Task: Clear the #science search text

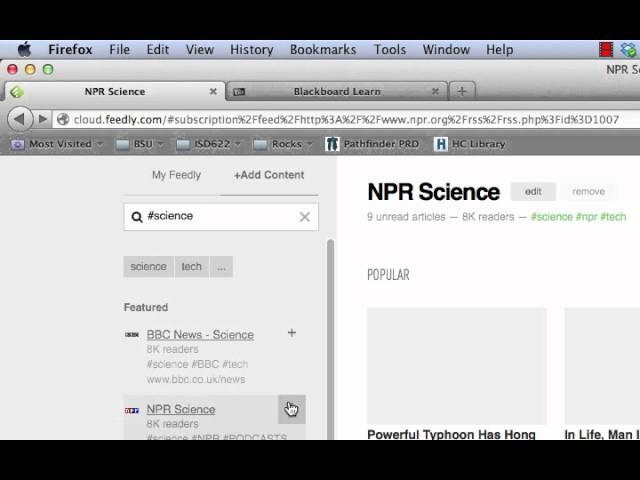Action: coord(304,217)
